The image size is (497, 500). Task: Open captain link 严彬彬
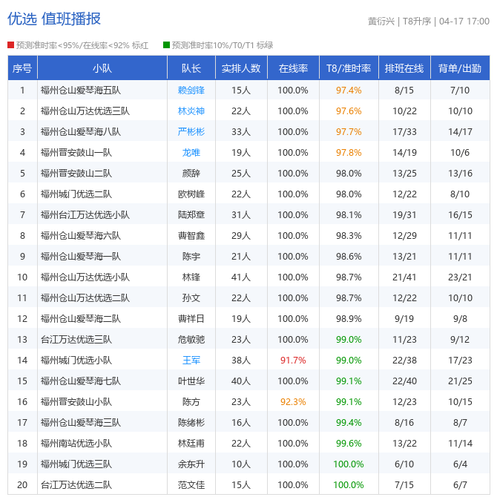click(191, 132)
